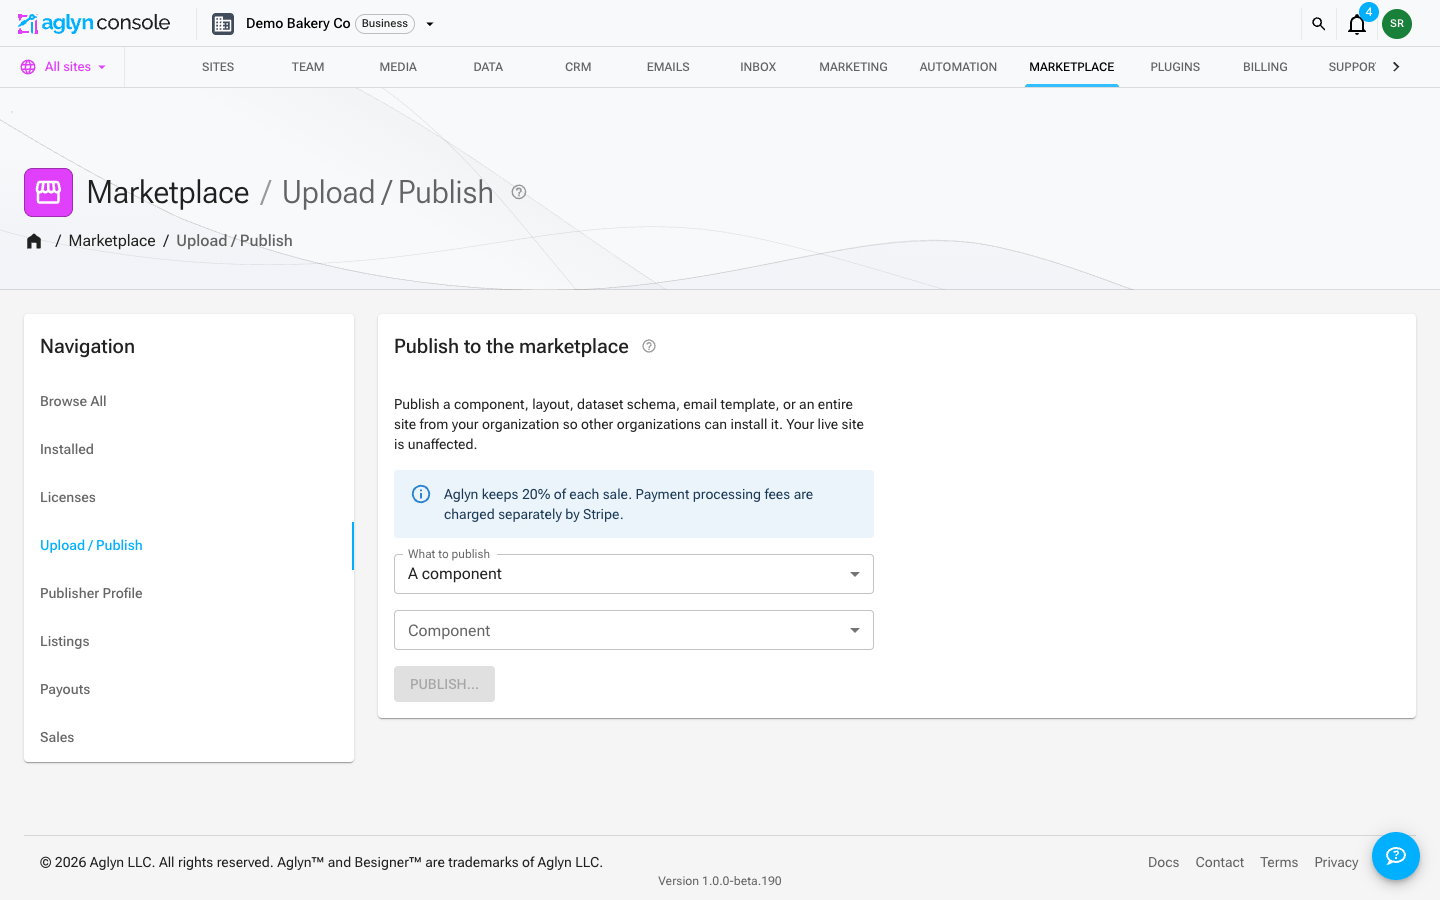Click the Marketplace breadcrumb link

(112, 241)
